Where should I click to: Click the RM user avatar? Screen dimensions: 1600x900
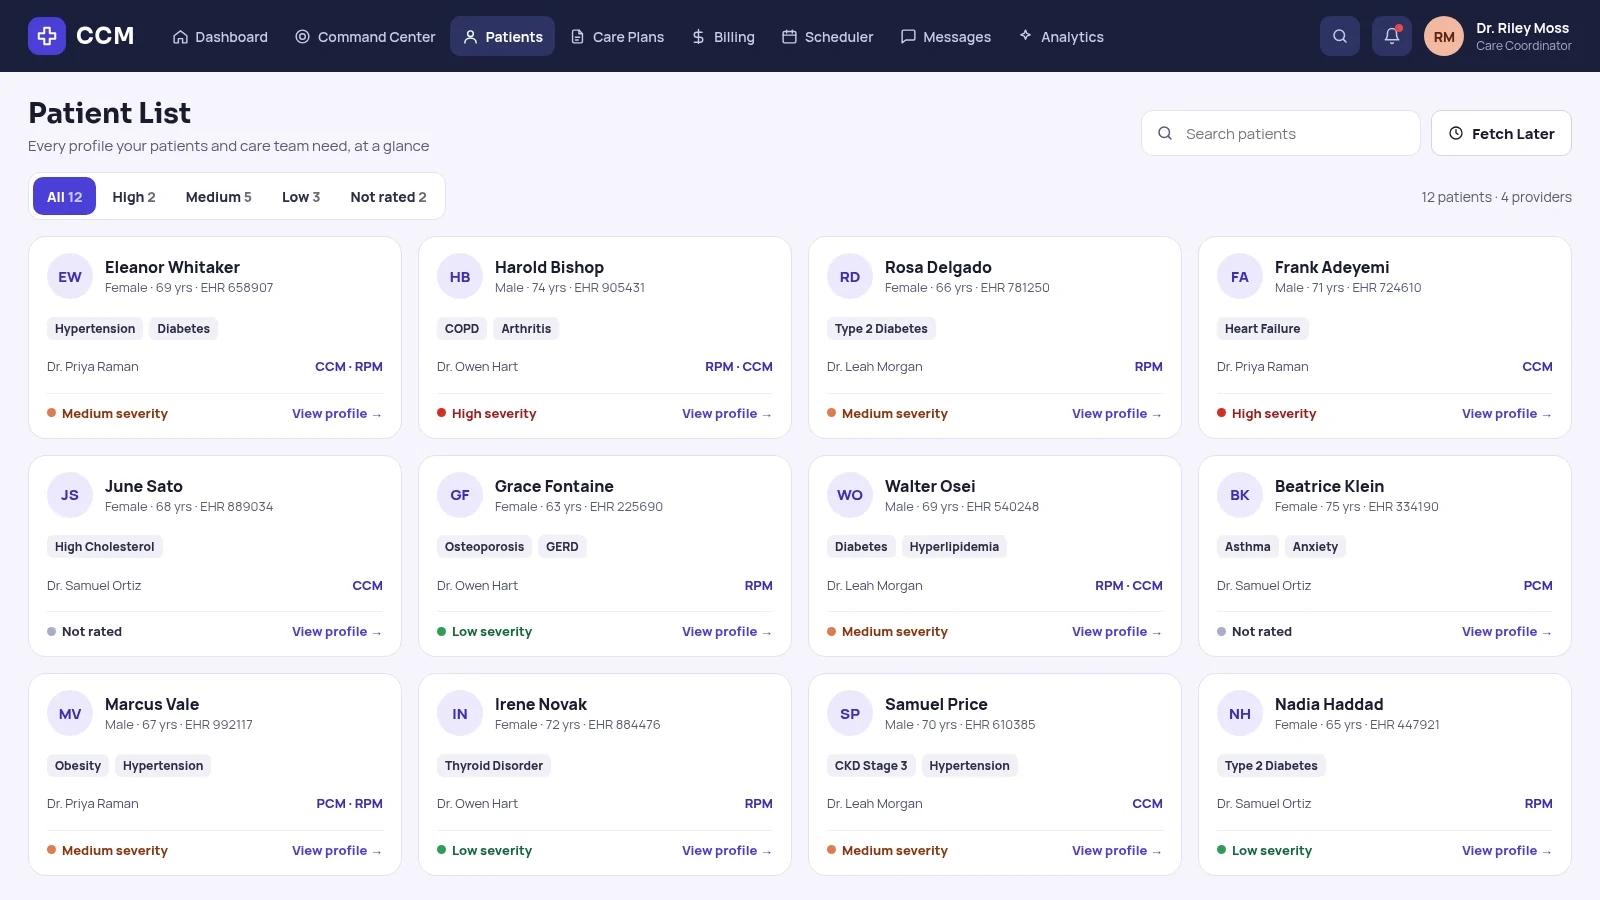pos(1444,36)
